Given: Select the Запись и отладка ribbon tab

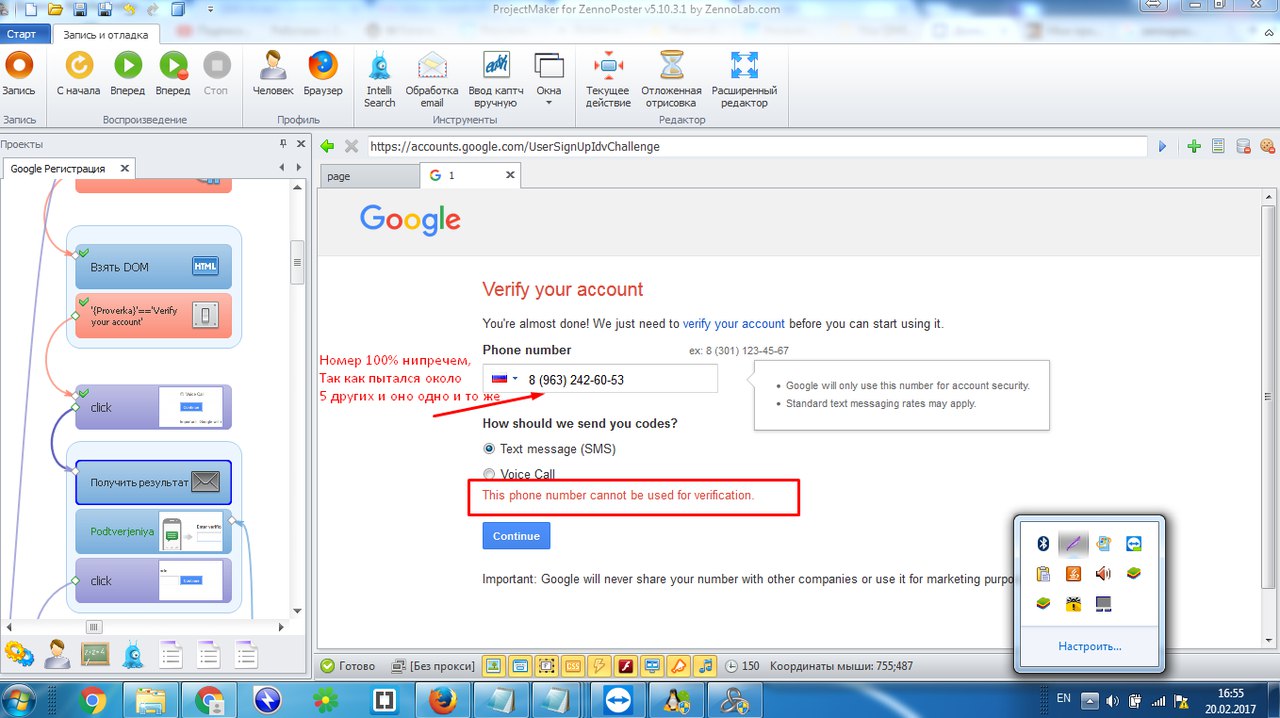Looking at the screenshot, I should [105, 34].
